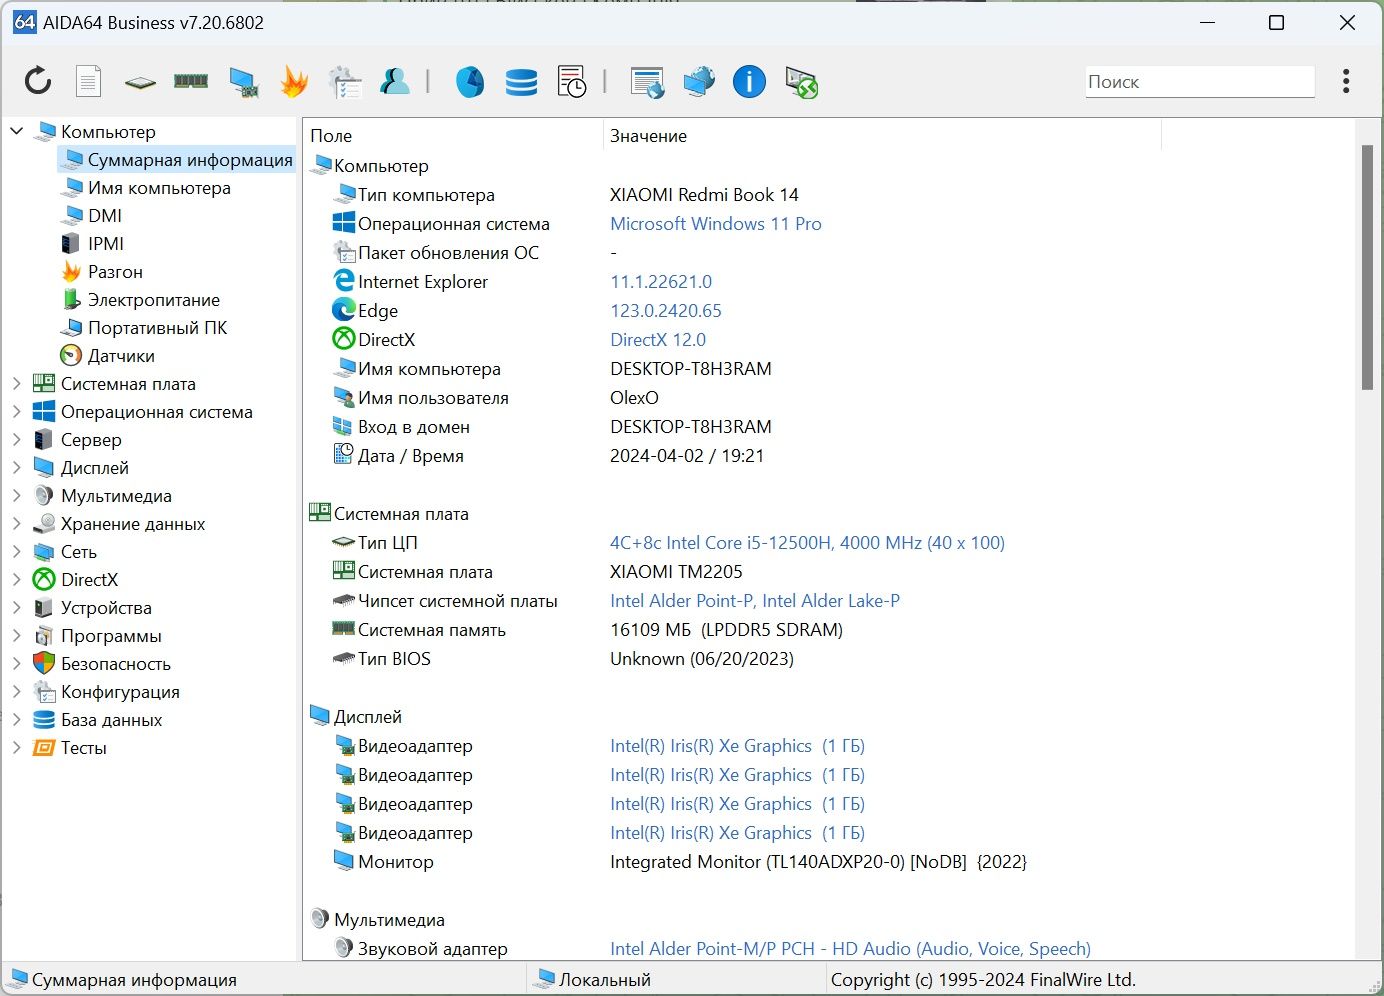
Task: Open CPU motherboard chip toolbar icon
Action: click(140, 82)
